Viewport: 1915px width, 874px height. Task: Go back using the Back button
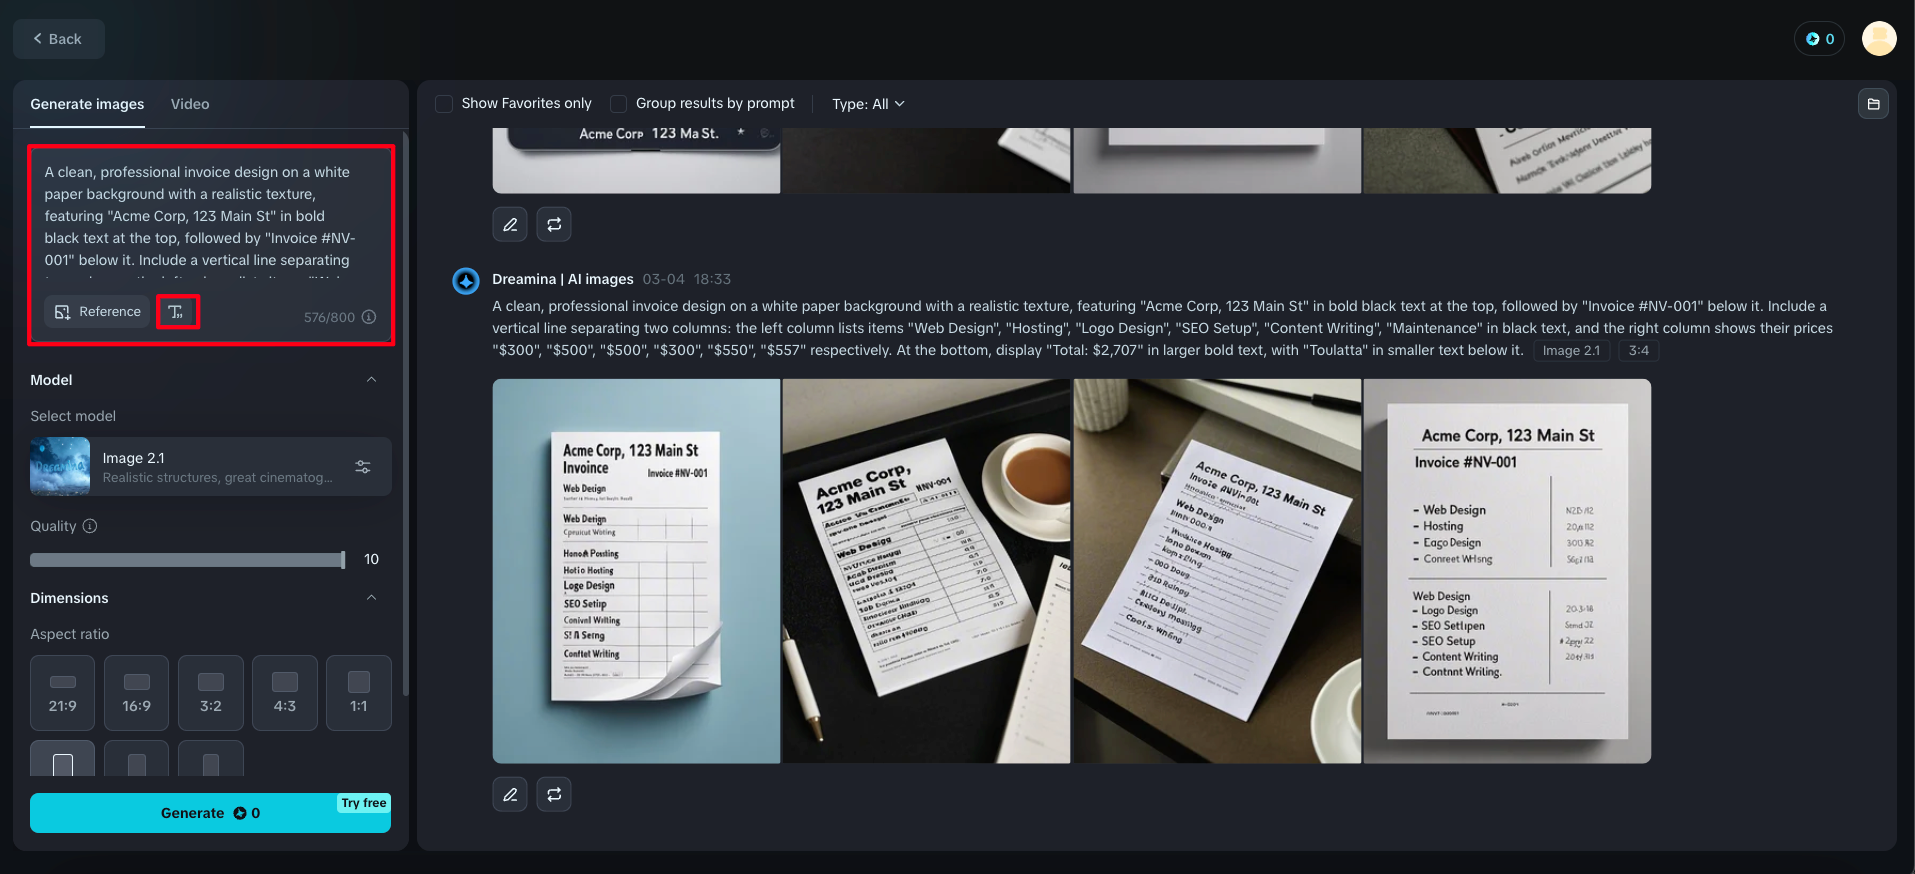[x=58, y=39]
